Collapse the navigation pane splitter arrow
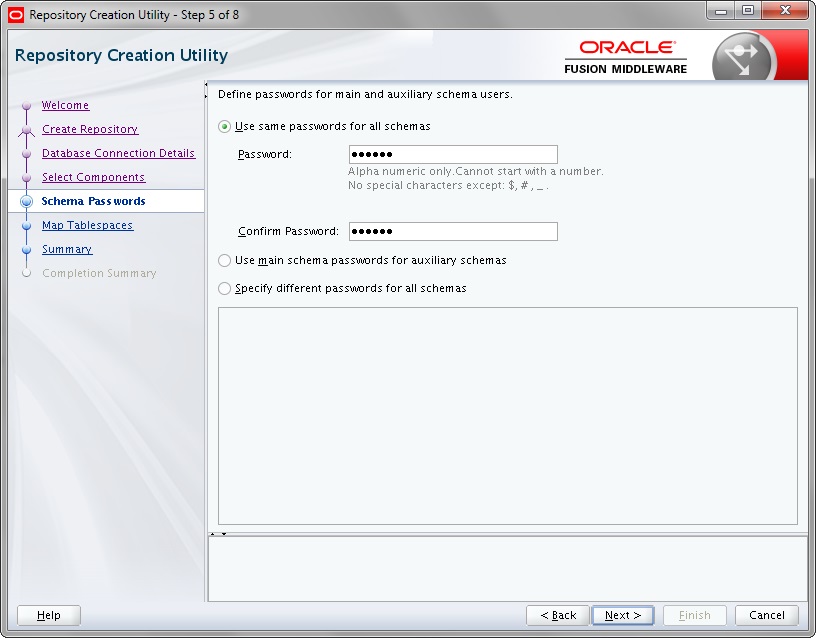Screen dimensions: 816x638 (206, 84)
